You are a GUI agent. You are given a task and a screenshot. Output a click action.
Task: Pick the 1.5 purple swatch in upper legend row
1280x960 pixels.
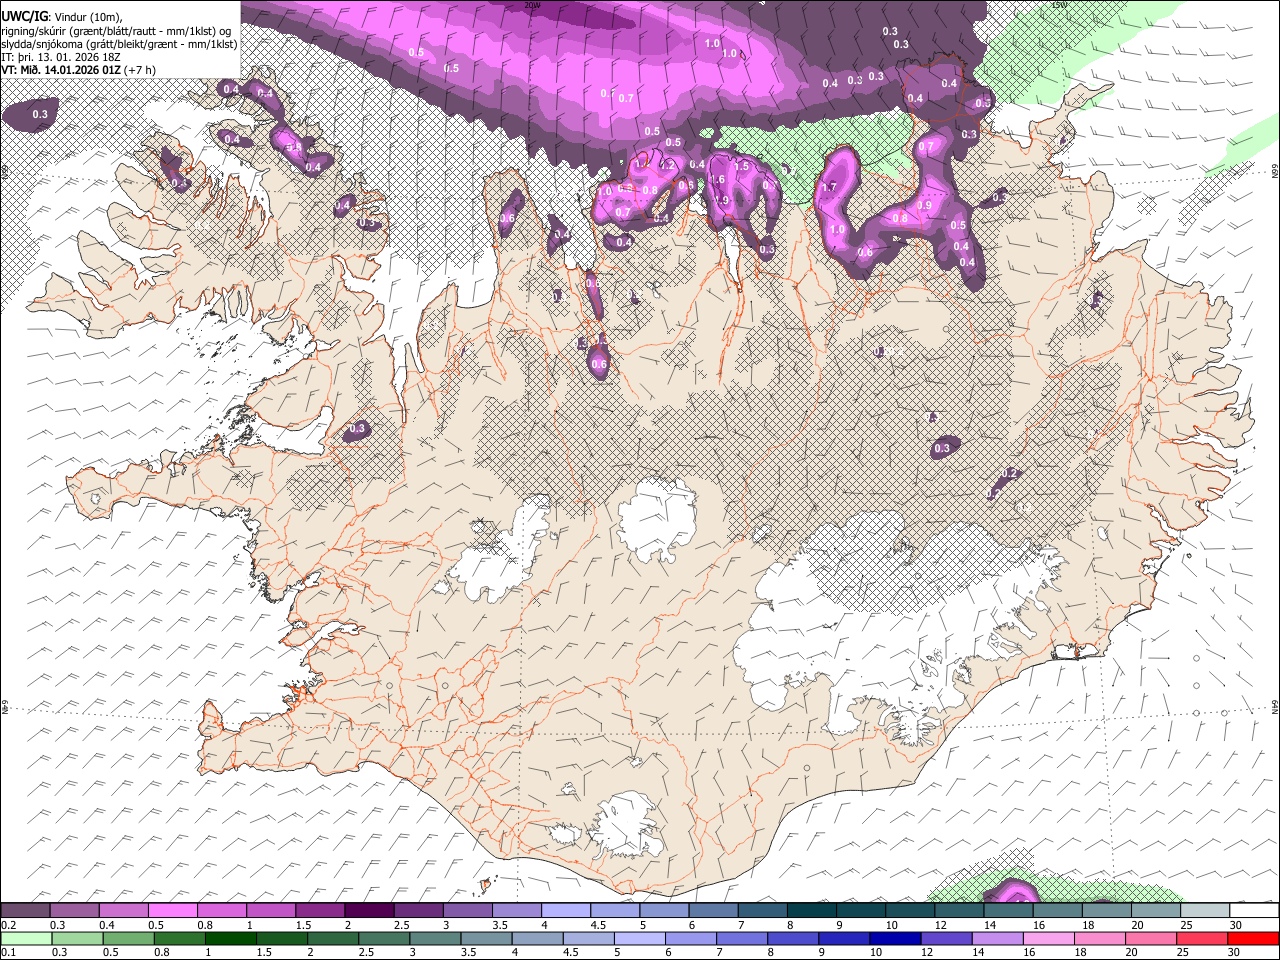[319, 911]
